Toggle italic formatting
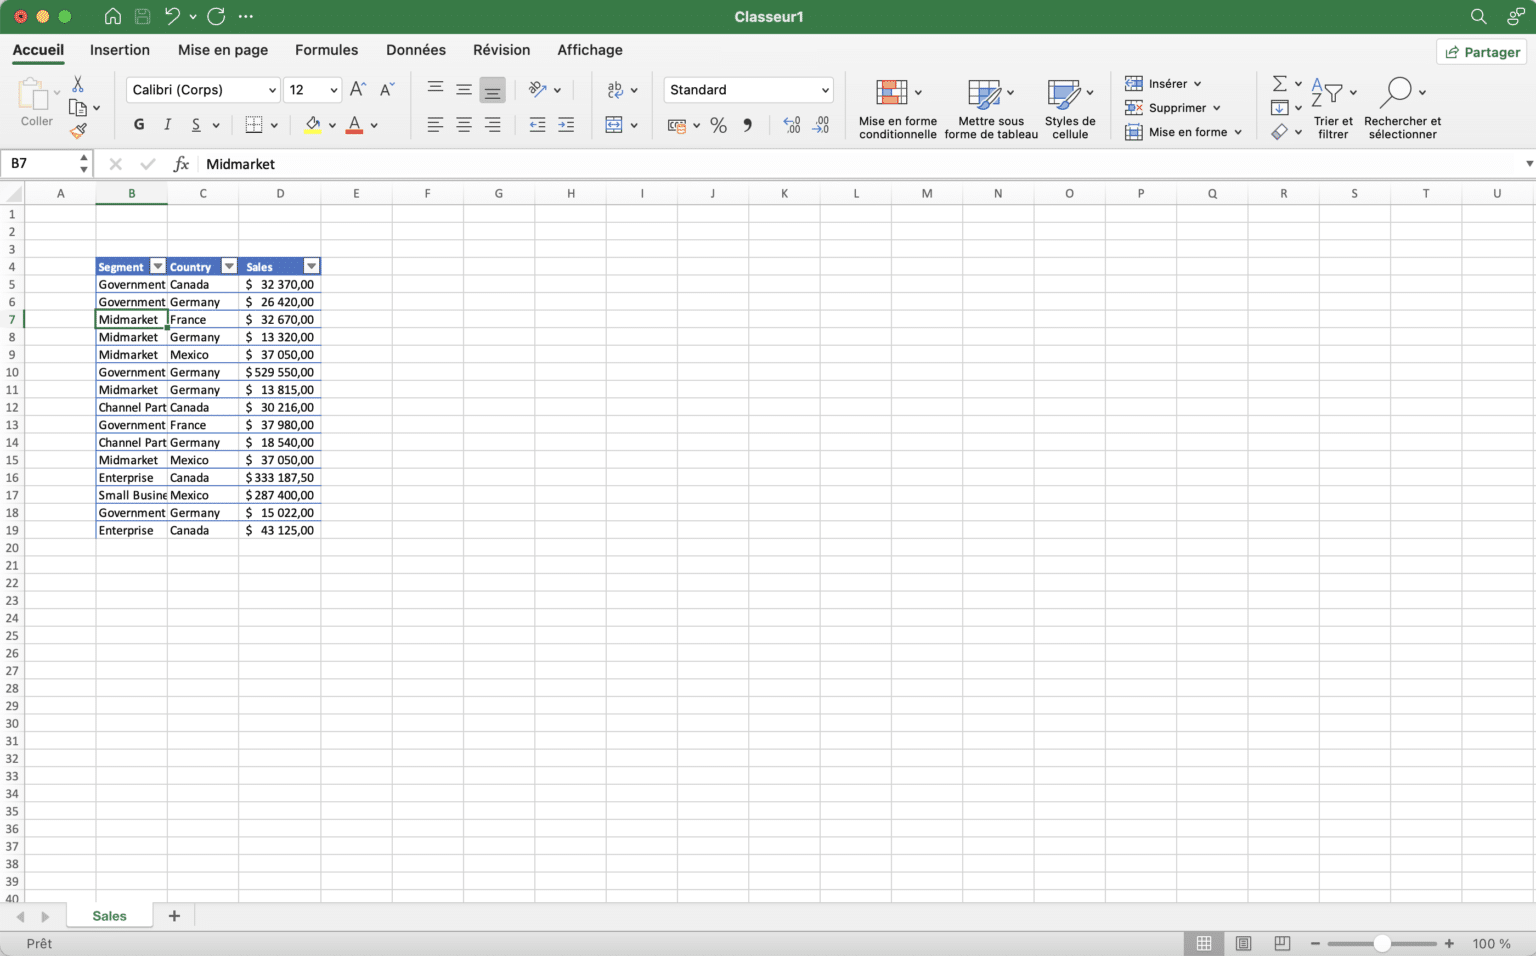 pyautogui.click(x=167, y=124)
